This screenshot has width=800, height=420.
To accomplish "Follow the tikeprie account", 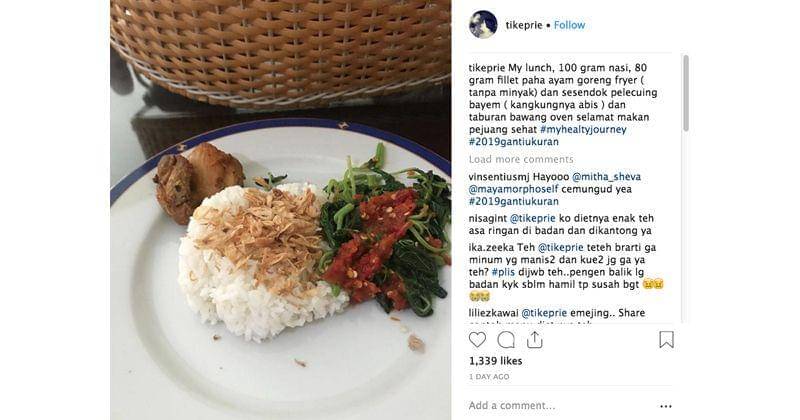I will (x=569, y=25).
